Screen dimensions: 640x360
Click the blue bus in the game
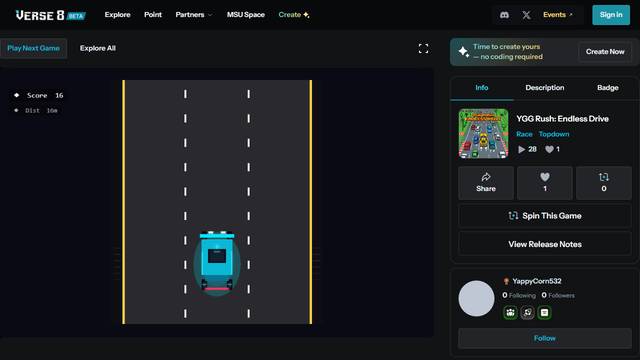[217, 262]
